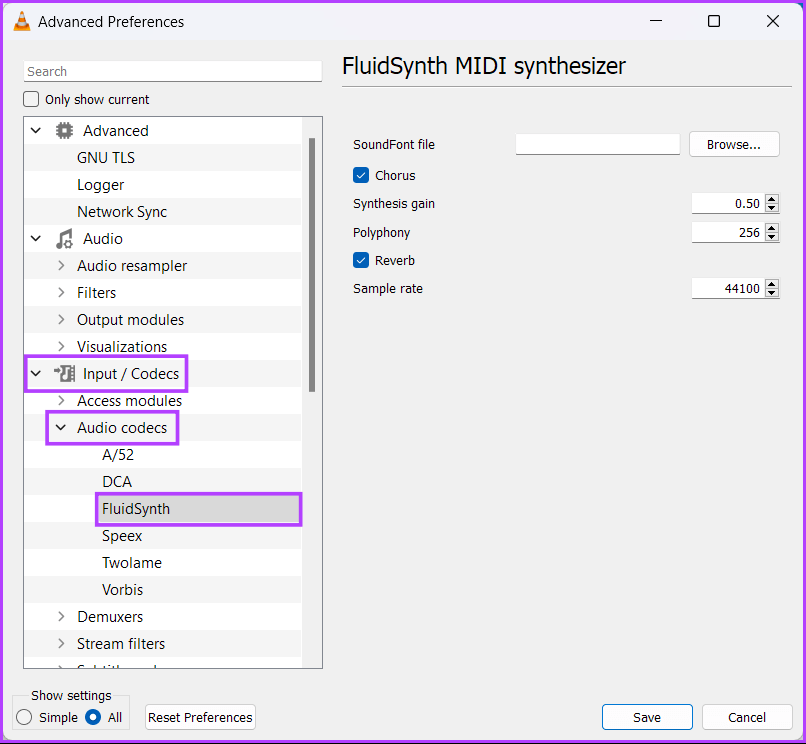Screen dimensions: 806x744
Task: Click the Polyphony value field
Action: tap(728, 232)
